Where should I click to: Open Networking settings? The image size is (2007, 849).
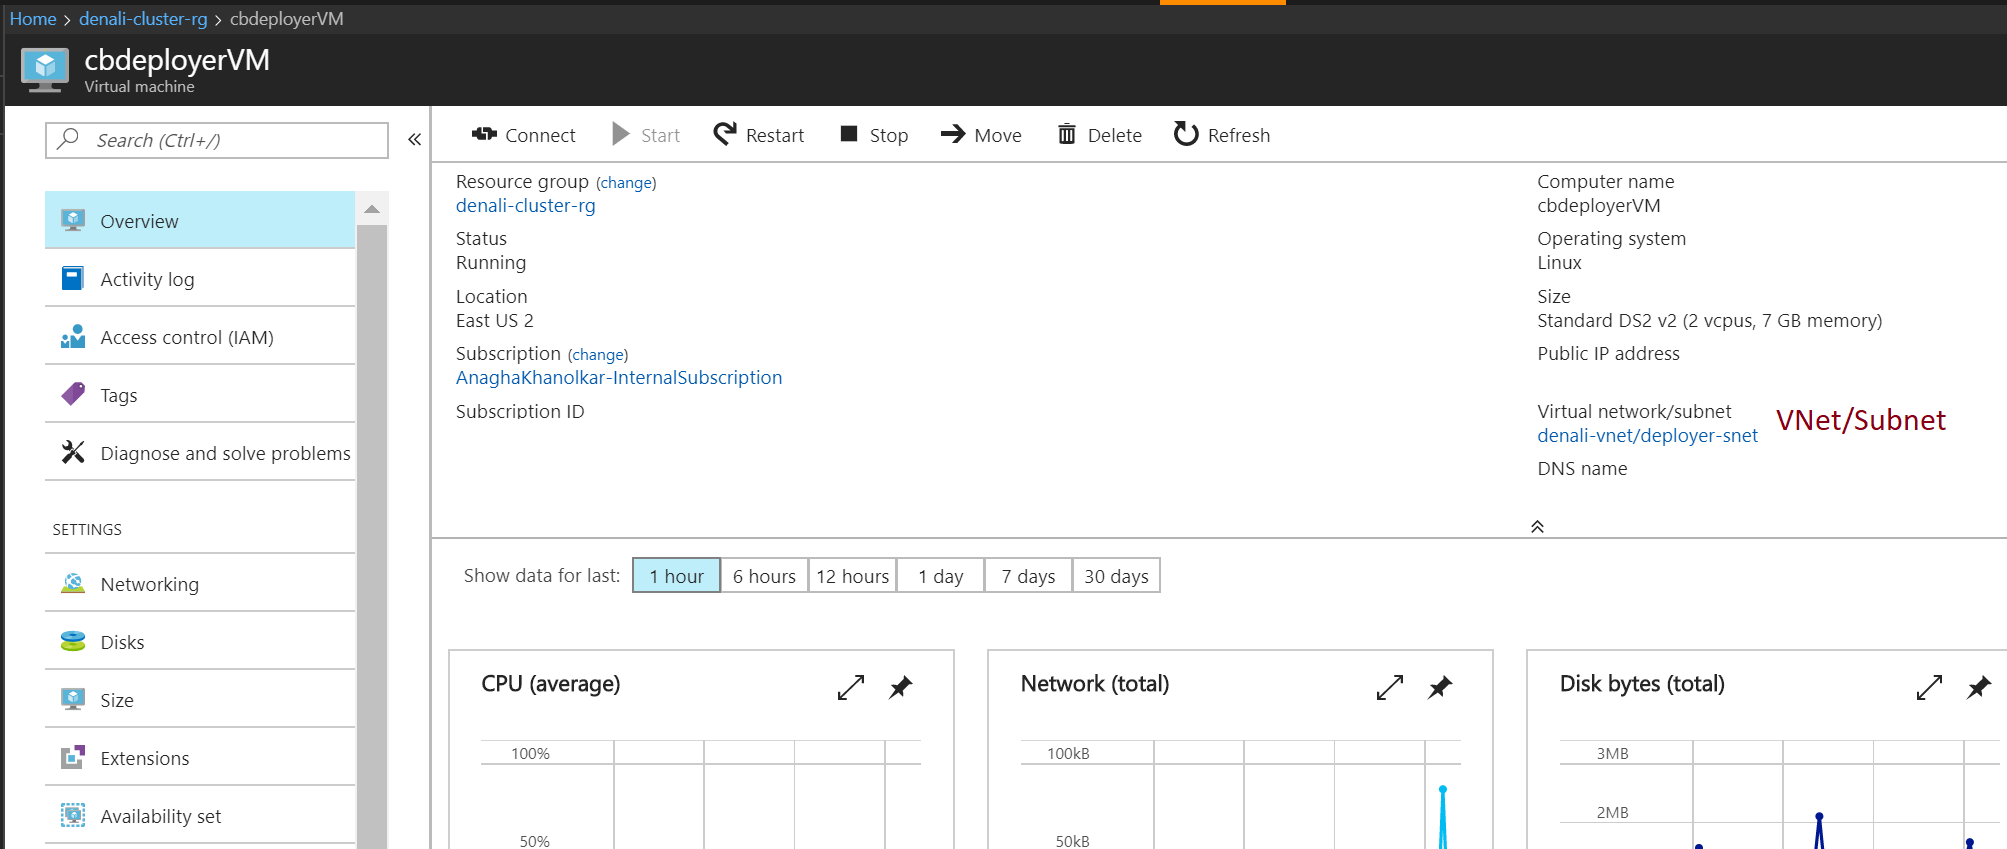coord(200,584)
